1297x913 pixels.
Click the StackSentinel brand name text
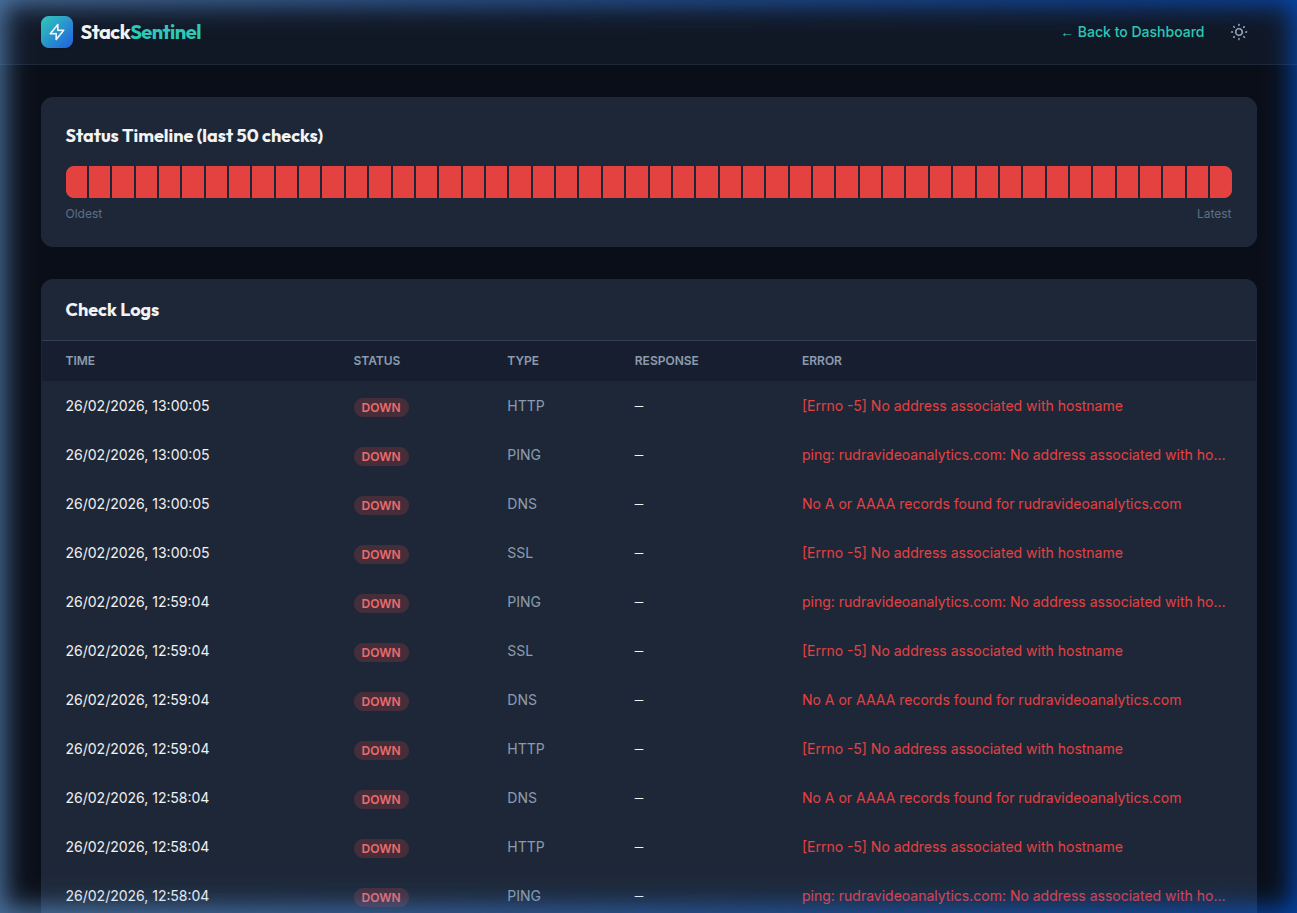[141, 32]
